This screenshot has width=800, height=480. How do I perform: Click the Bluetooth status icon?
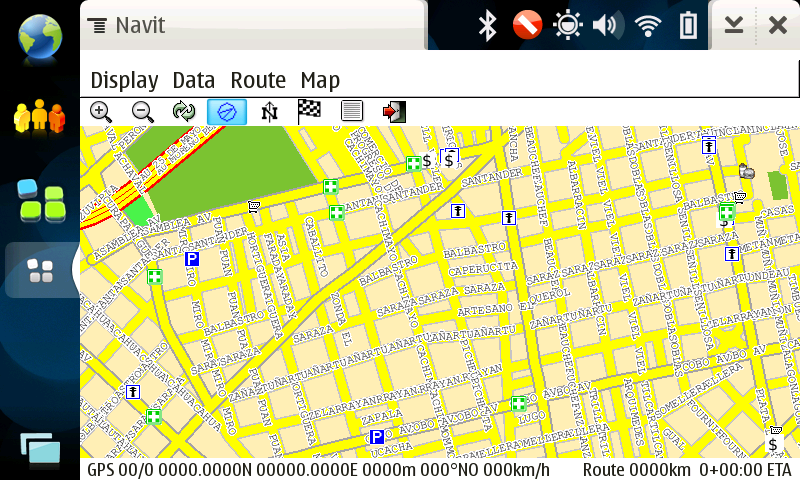(x=487, y=25)
